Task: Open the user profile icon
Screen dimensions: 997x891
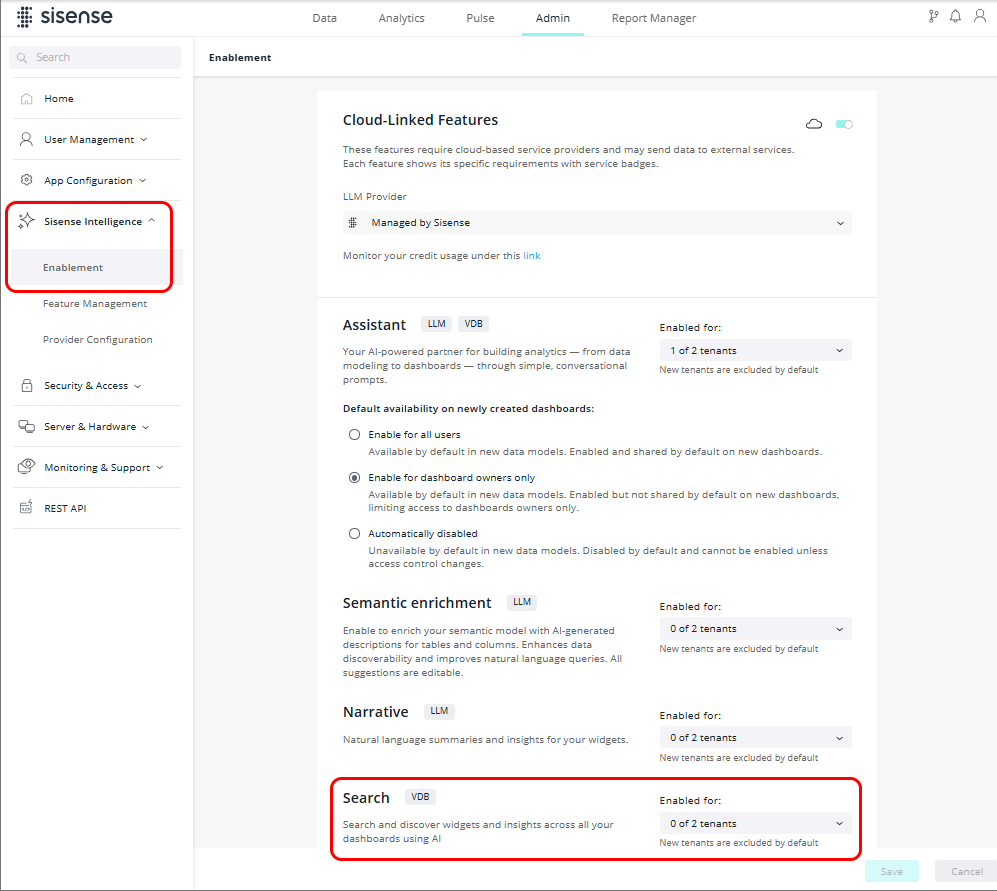Action: tap(979, 16)
